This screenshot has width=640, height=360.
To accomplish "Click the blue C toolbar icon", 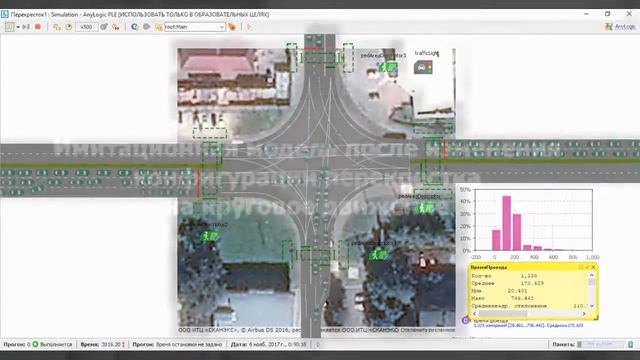I will (134, 27).
